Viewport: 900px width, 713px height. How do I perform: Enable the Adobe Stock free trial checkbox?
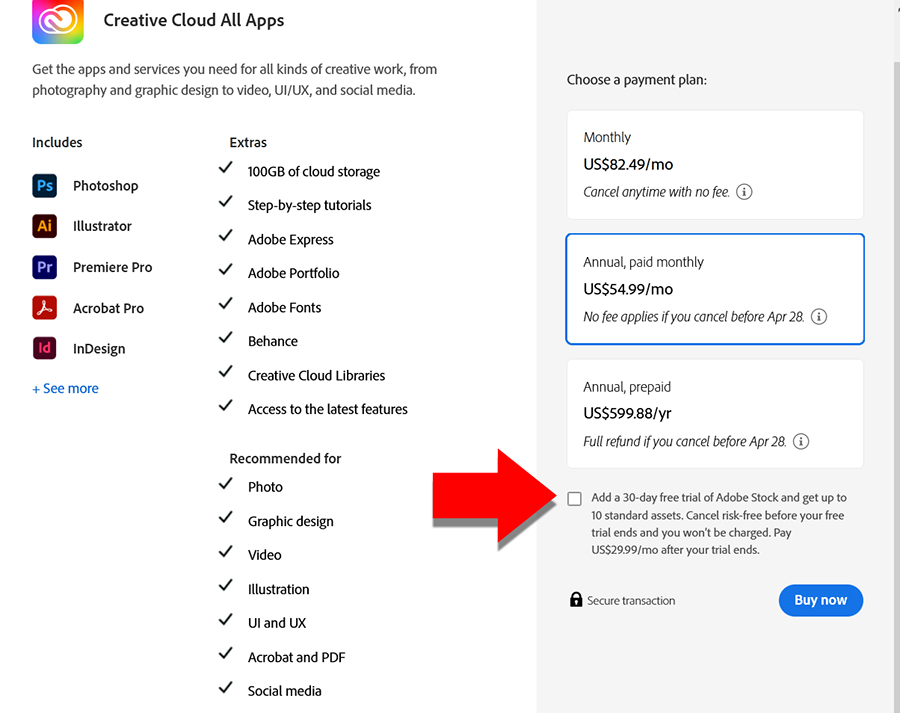pyautogui.click(x=574, y=497)
